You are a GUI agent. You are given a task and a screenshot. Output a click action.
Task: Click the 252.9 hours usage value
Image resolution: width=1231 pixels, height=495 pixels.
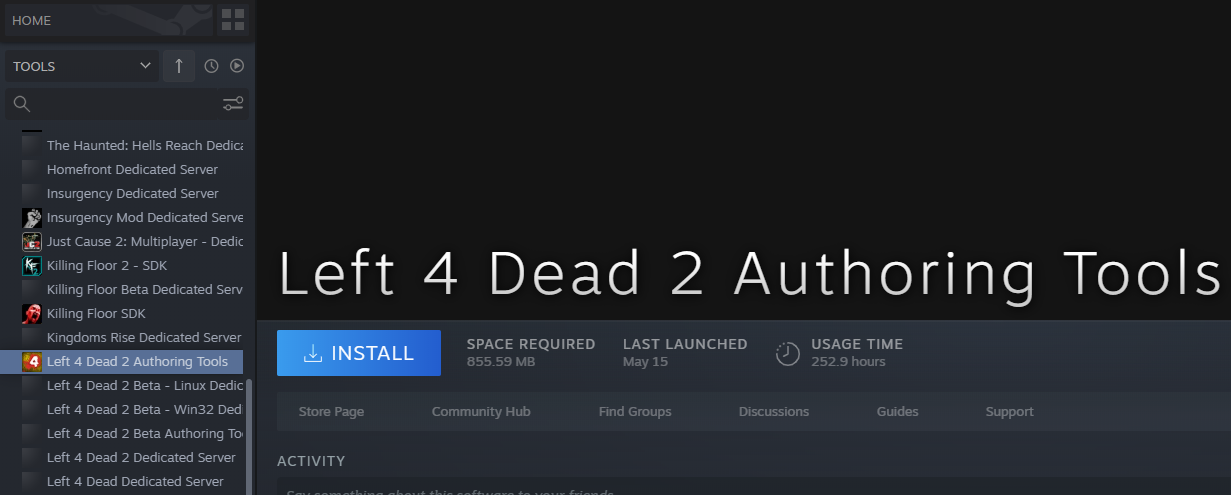tap(848, 362)
